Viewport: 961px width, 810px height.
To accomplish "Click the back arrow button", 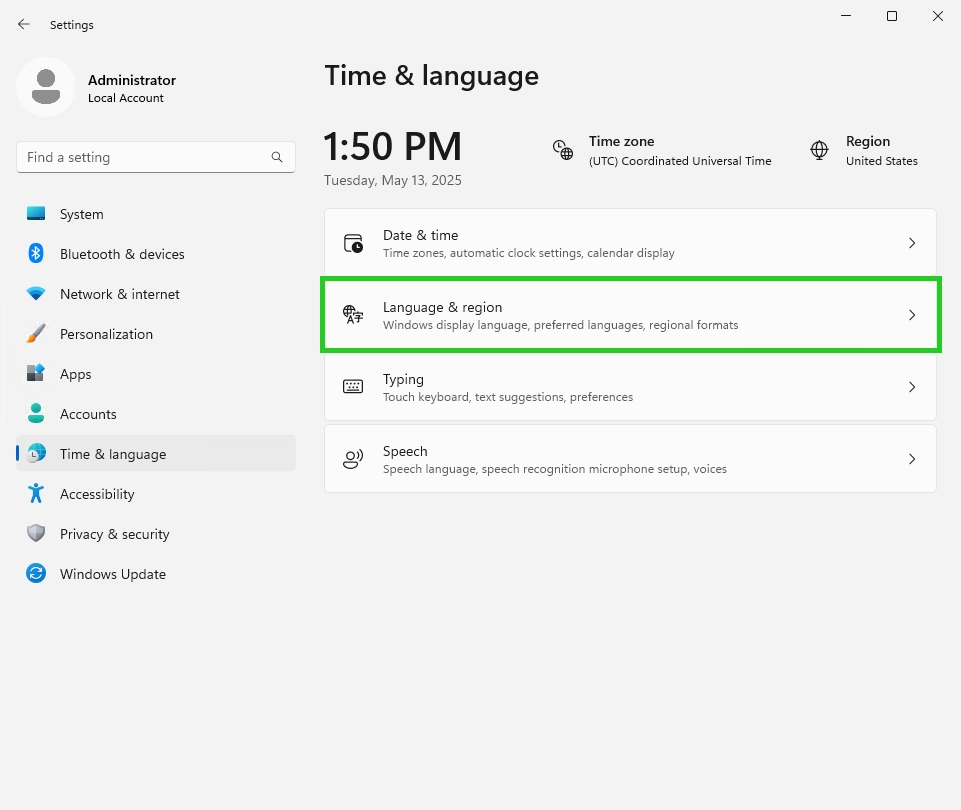I will point(23,24).
